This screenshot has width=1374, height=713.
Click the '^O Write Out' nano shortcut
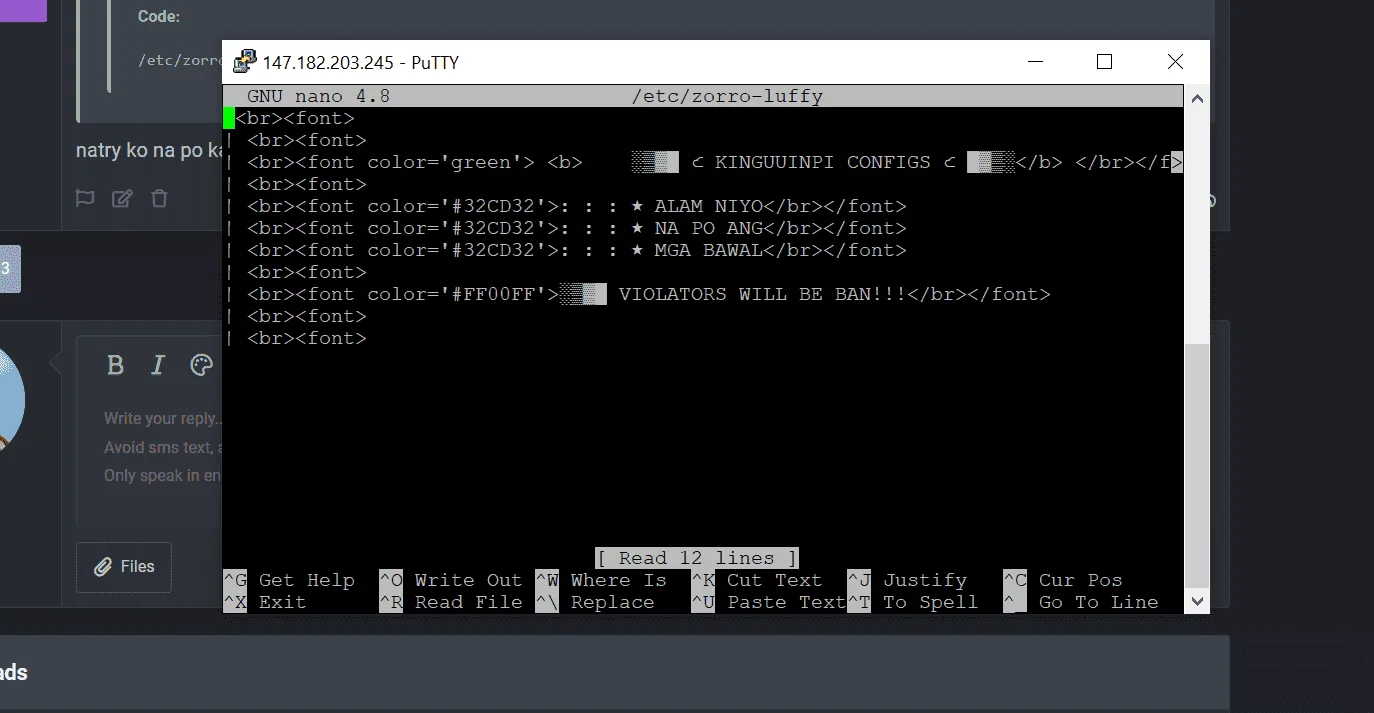click(451, 580)
